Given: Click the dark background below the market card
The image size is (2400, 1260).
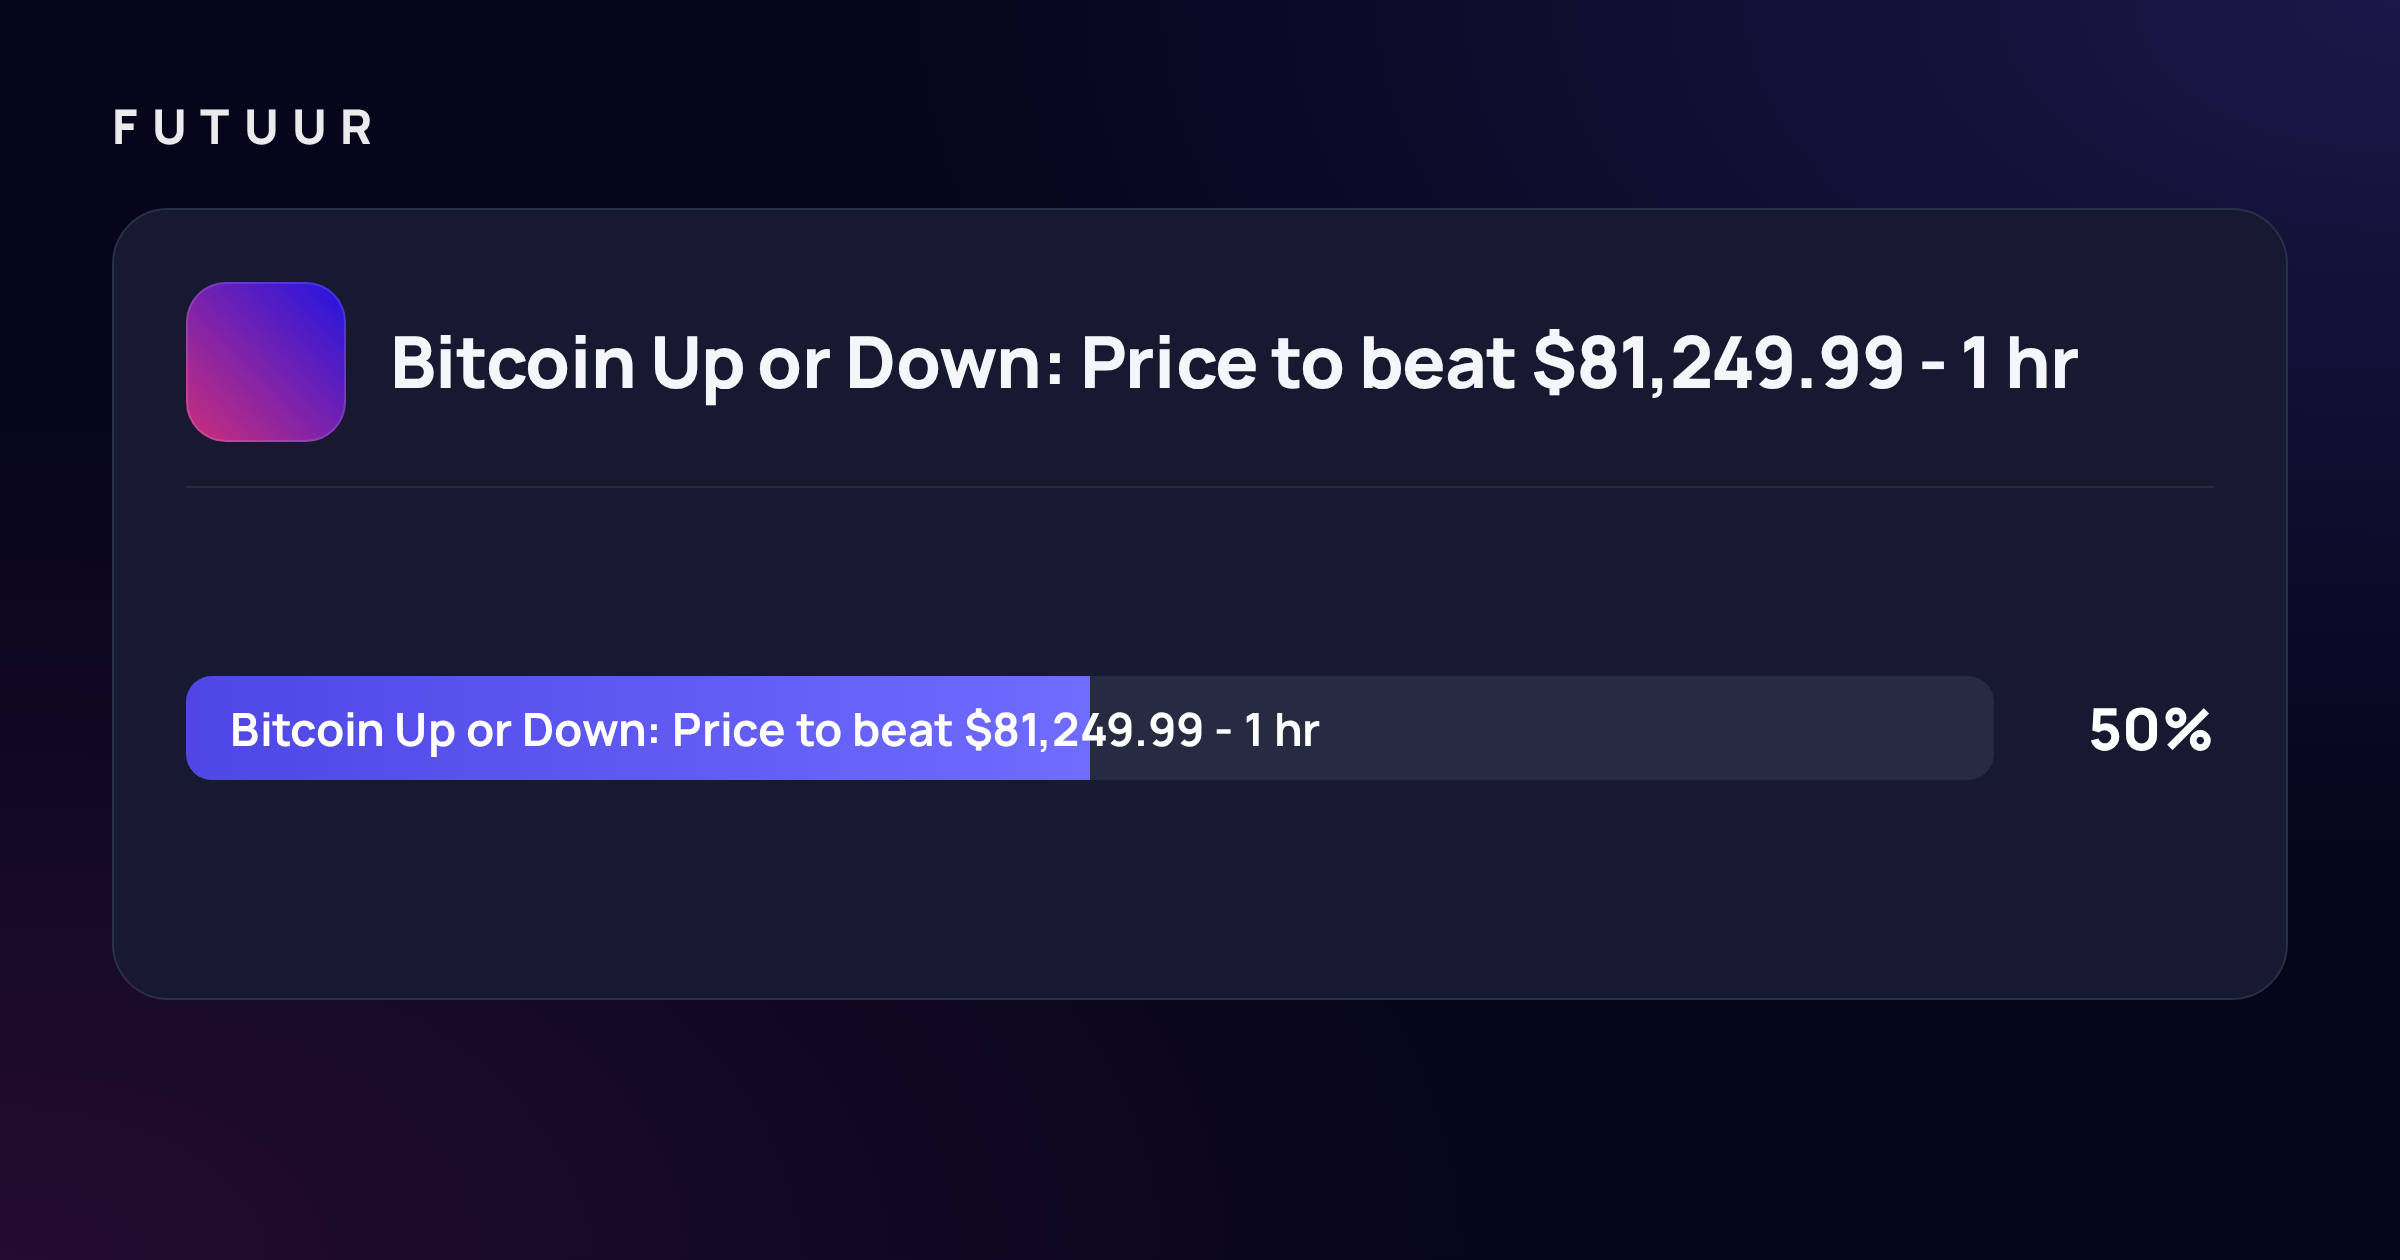Looking at the screenshot, I should 1200,1130.
